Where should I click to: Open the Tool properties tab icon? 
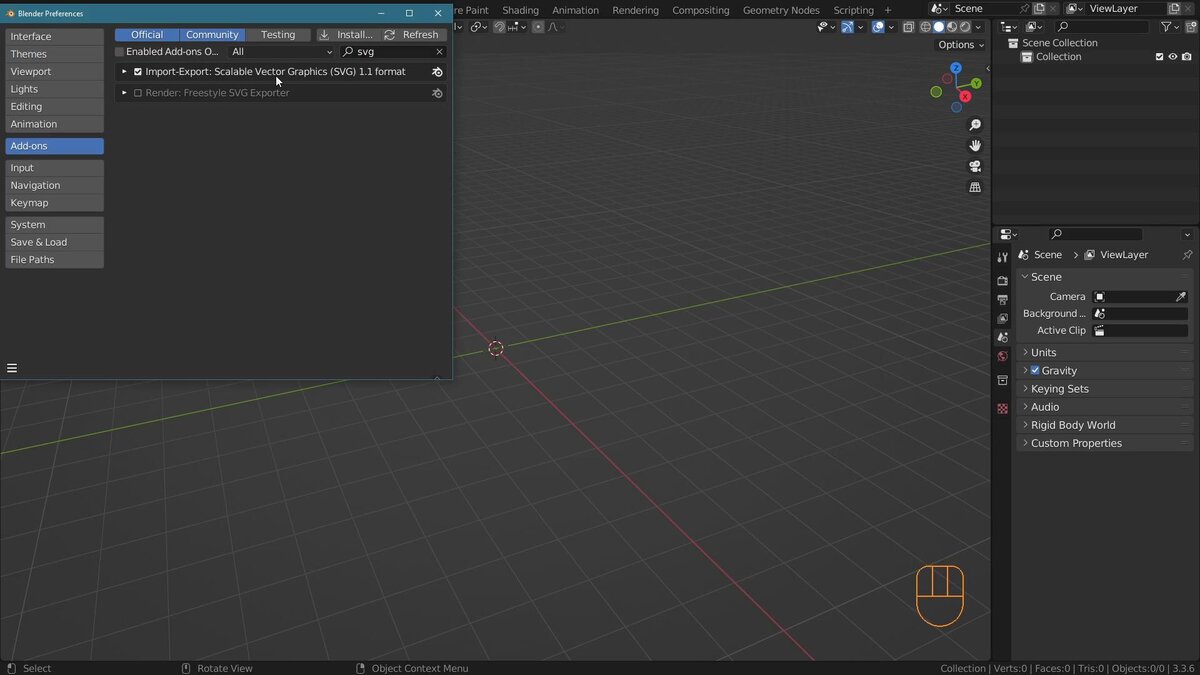click(1003, 257)
